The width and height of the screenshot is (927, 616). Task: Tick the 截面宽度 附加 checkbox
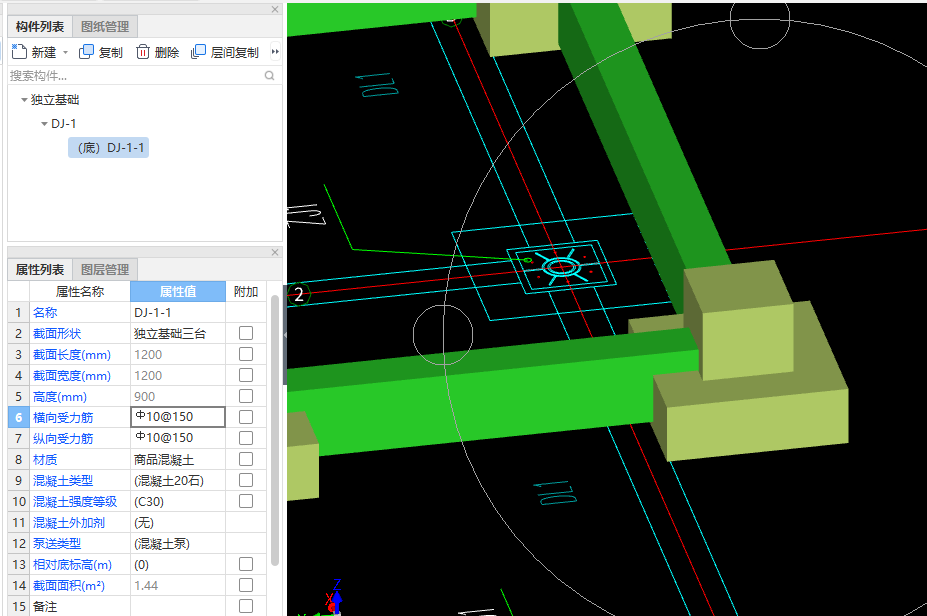246,375
